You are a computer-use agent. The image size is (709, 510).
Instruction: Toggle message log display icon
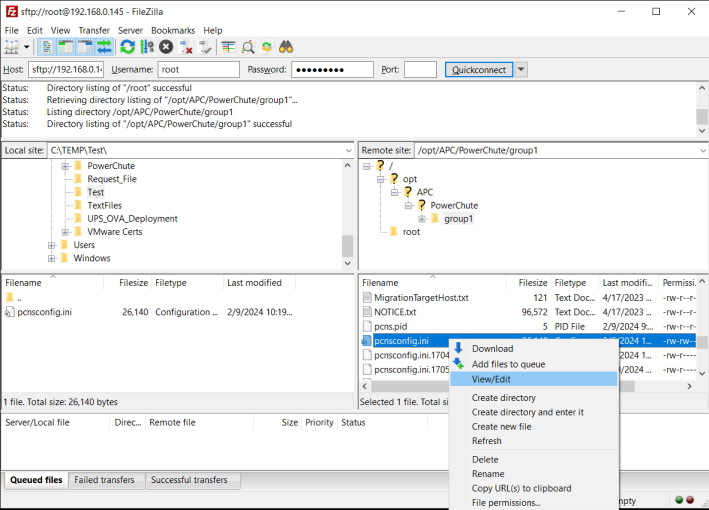coord(47,47)
